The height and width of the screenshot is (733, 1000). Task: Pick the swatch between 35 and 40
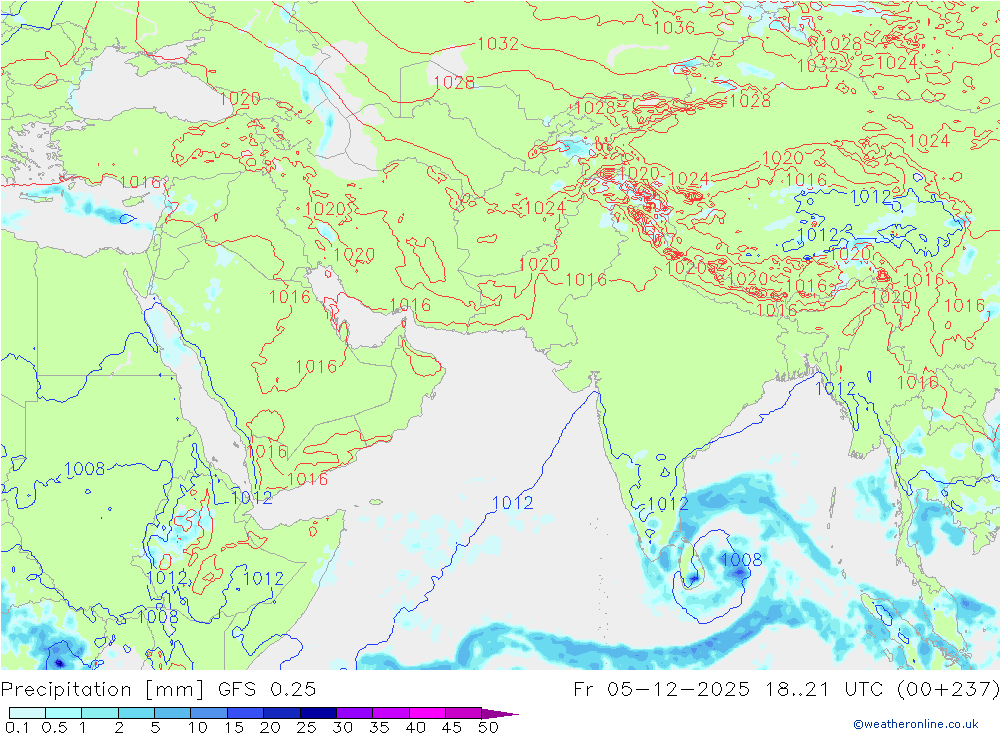pyautogui.click(x=390, y=713)
